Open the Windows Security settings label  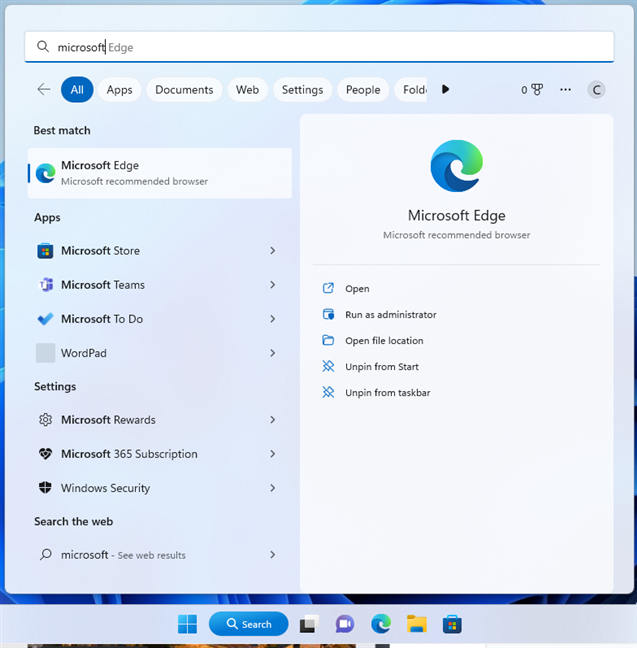coord(105,488)
